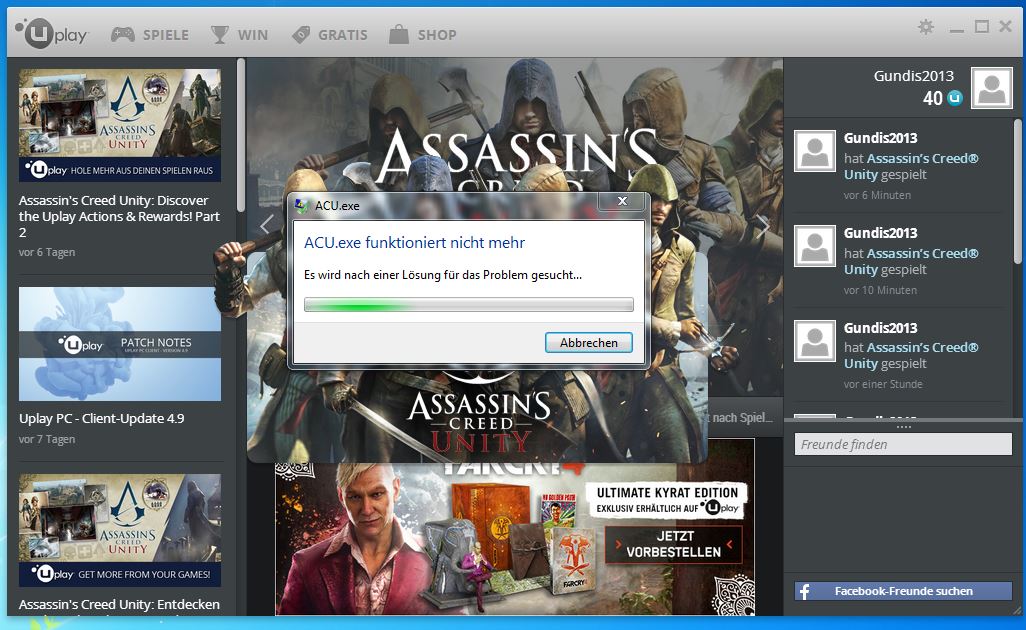1026x630 pixels.
Task: Click the Gundis2013 profile avatar at top right
Action: (x=991, y=88)
